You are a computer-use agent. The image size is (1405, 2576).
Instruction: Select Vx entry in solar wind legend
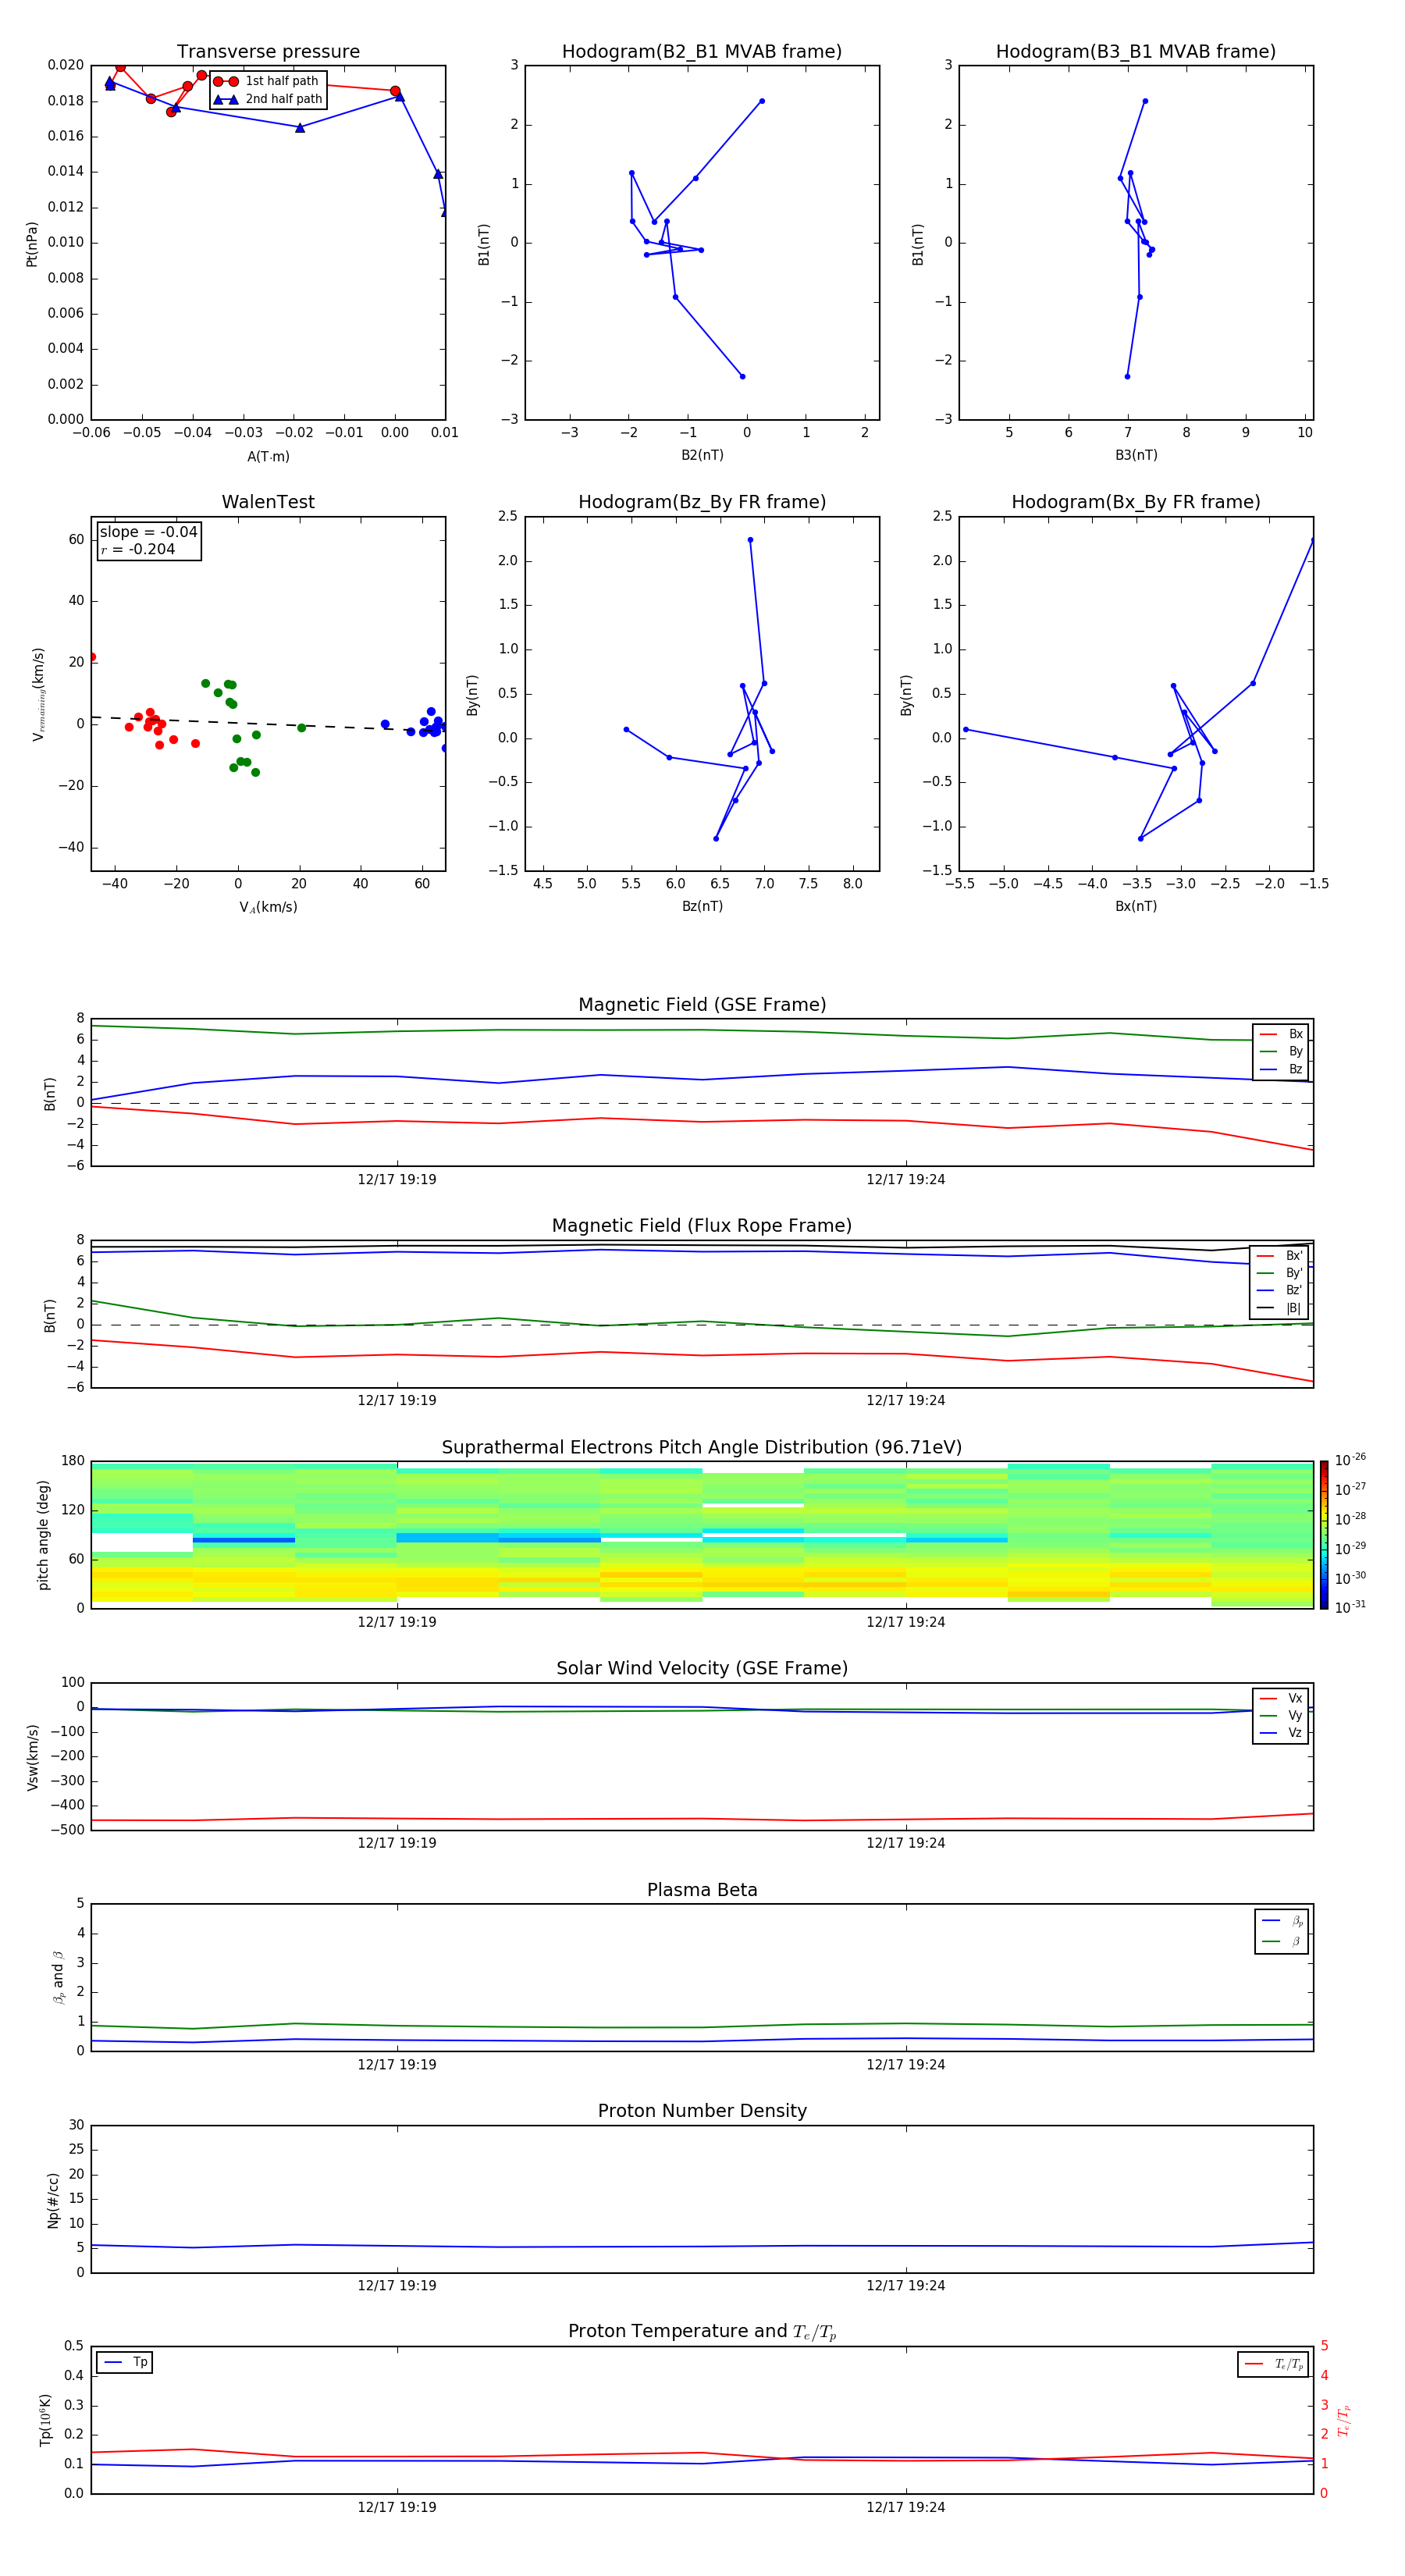1281,1698
